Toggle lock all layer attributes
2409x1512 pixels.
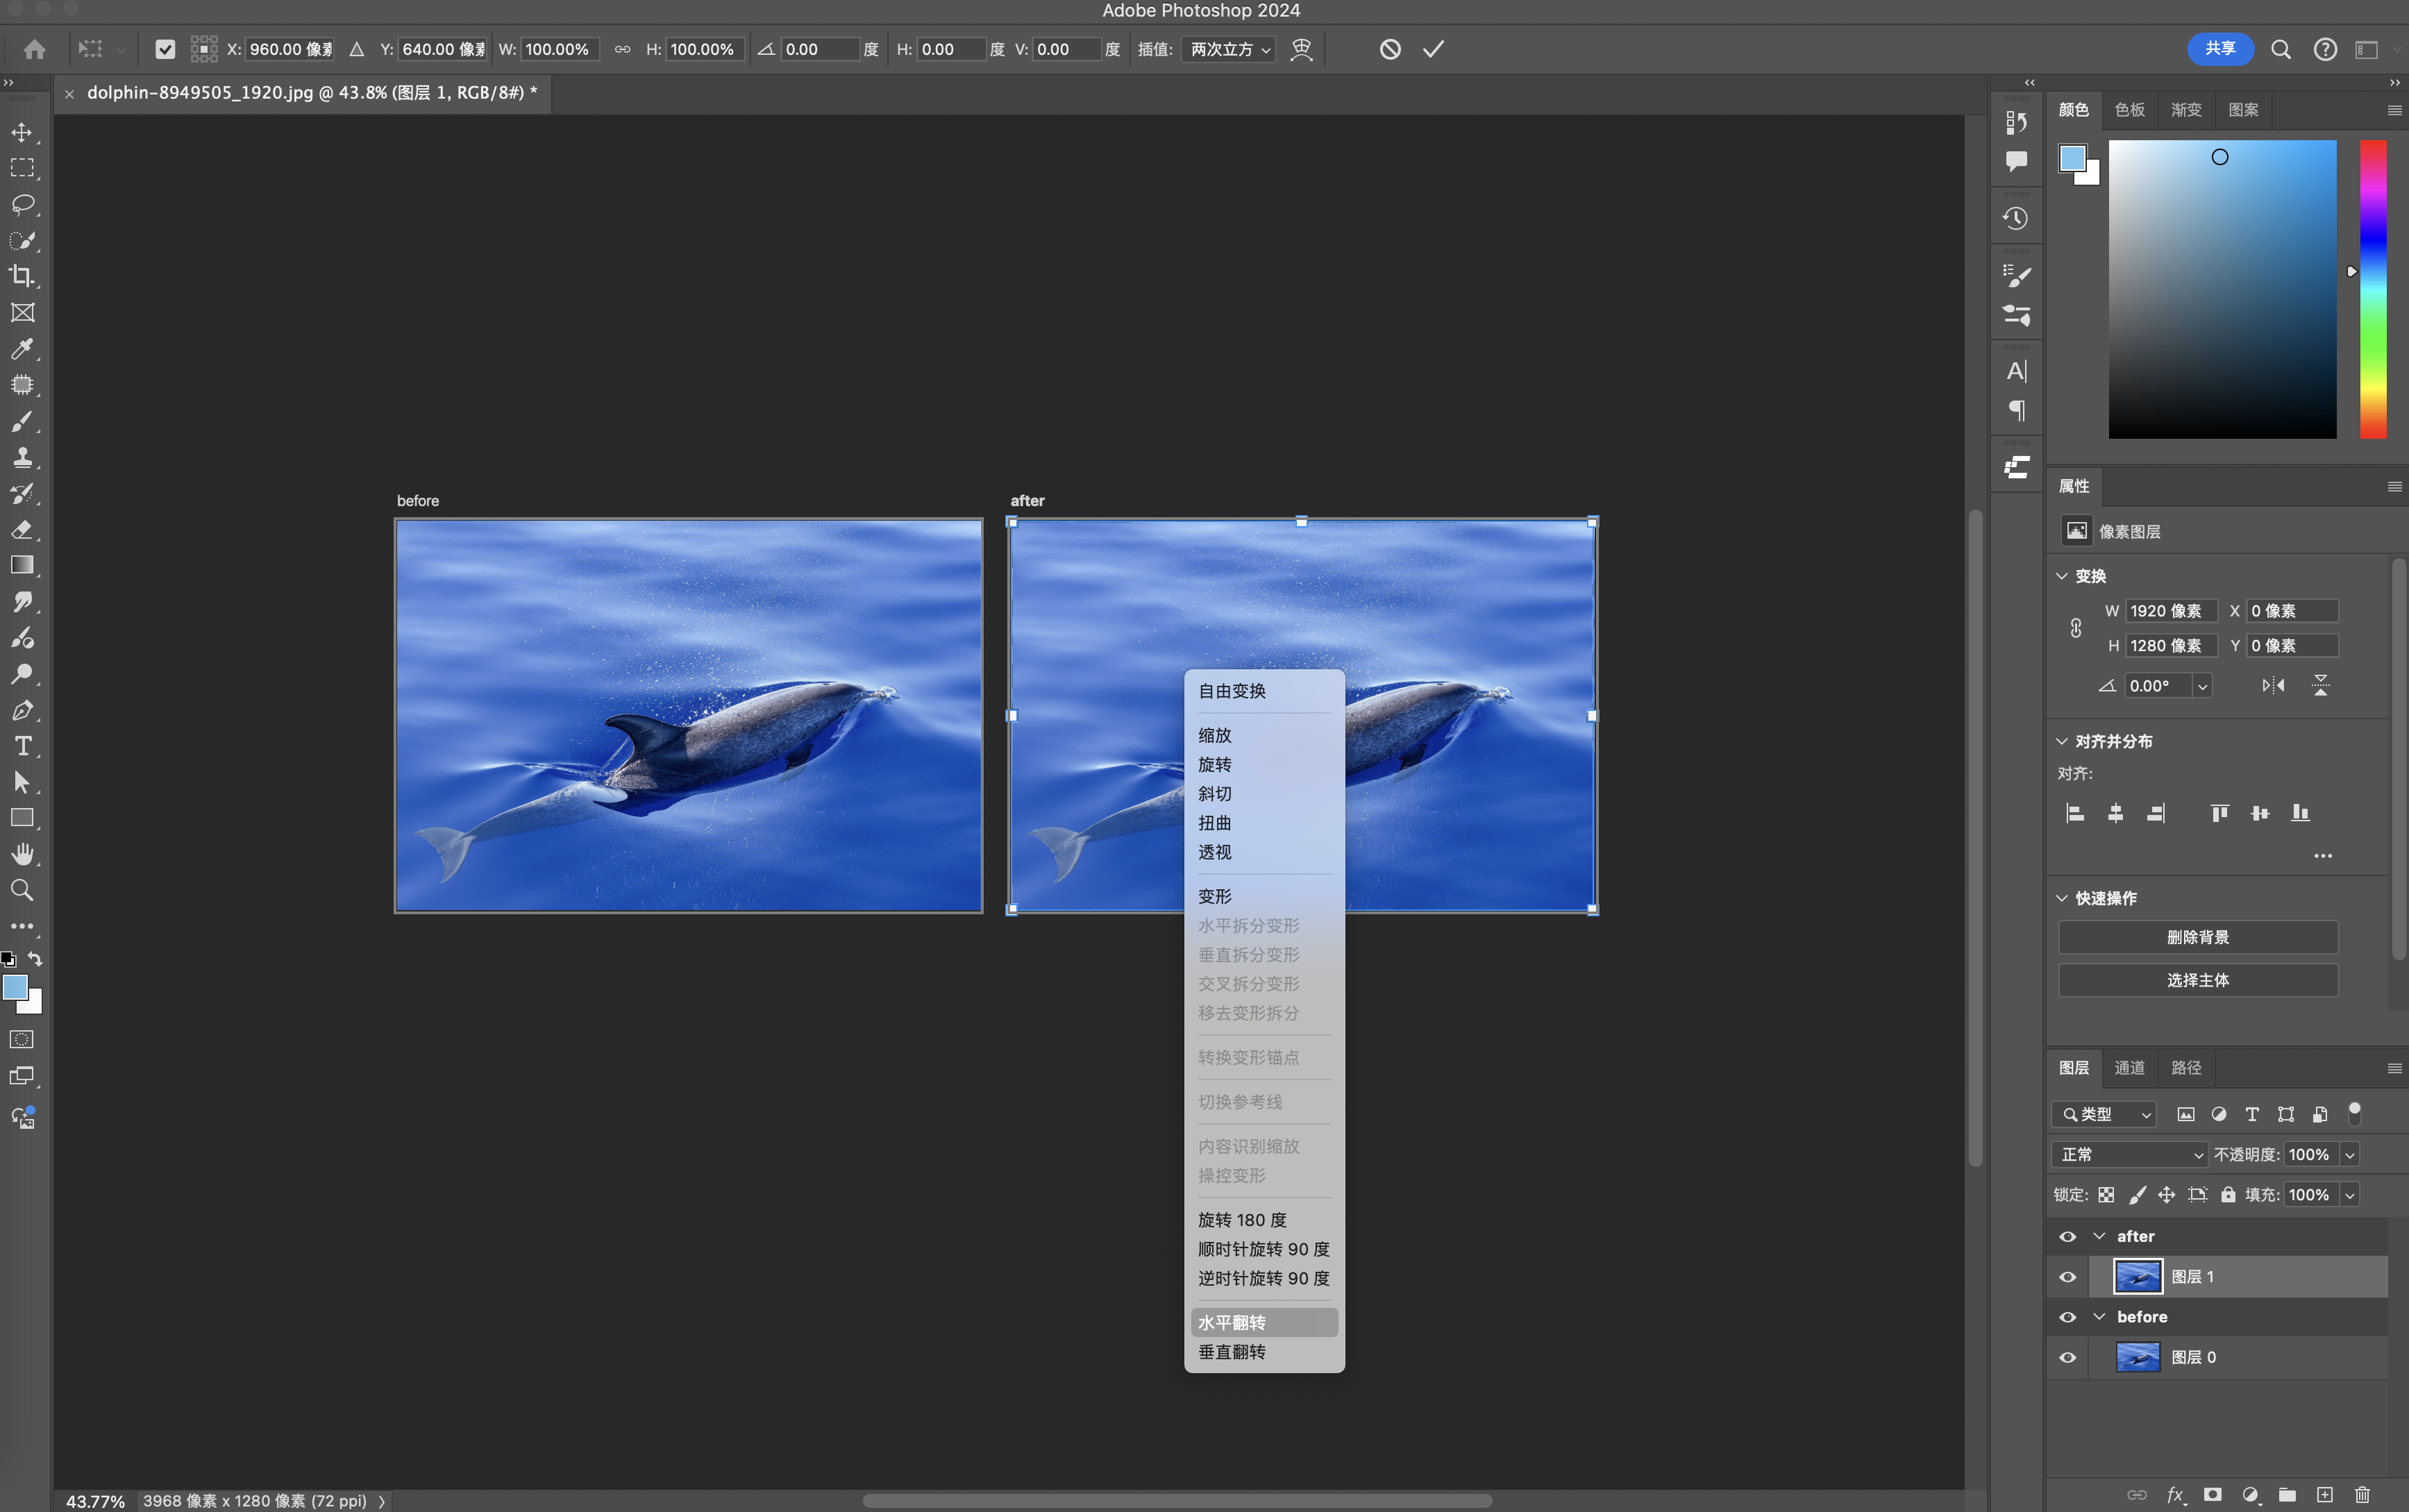pyautogui.click(x=2228, y=1195)
